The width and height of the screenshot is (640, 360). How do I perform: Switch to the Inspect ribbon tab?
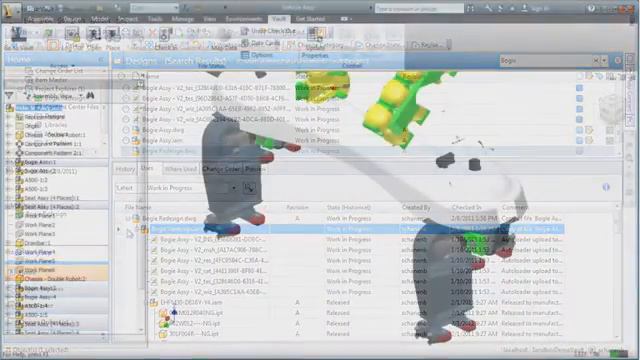(128, 19)
